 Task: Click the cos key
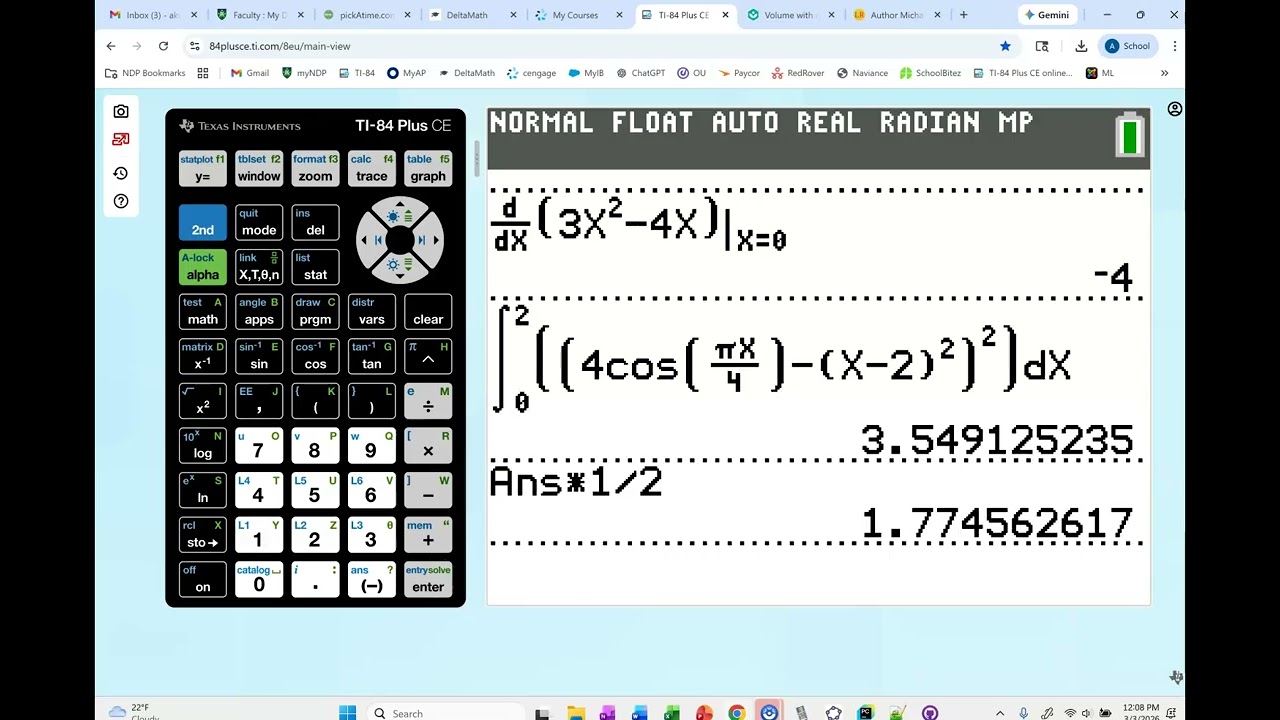click(x=315, y=357)
